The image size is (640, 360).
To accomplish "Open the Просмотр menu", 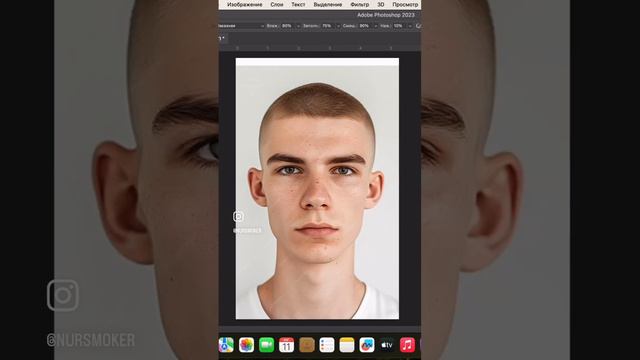I will [405, 4].
